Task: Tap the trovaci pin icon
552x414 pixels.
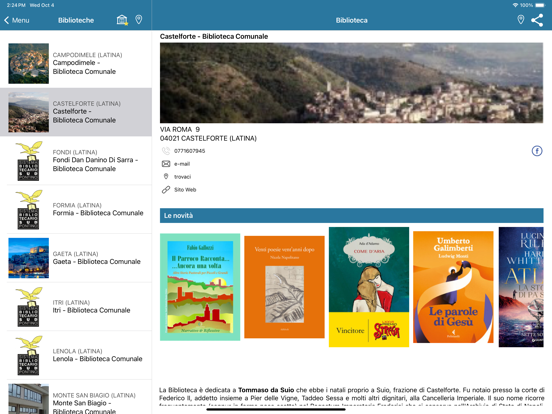Action: (x=166, y=176)
